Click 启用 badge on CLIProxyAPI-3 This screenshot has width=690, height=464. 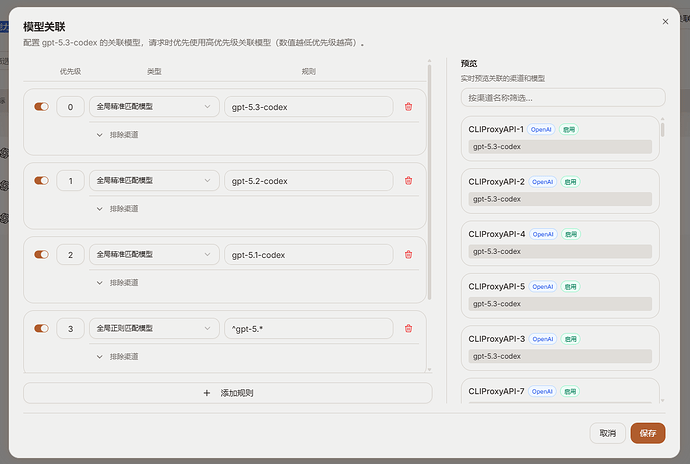[570, 339]
